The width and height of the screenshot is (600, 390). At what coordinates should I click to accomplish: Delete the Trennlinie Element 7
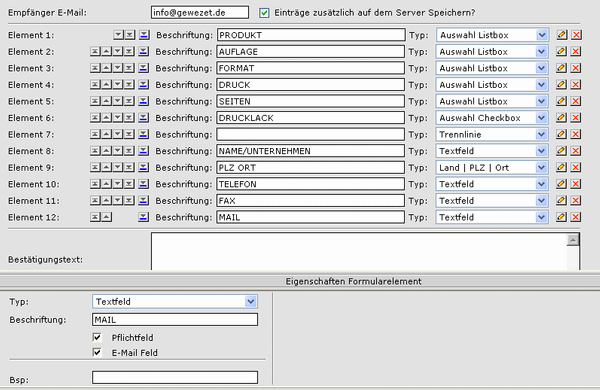click(576, 134)
